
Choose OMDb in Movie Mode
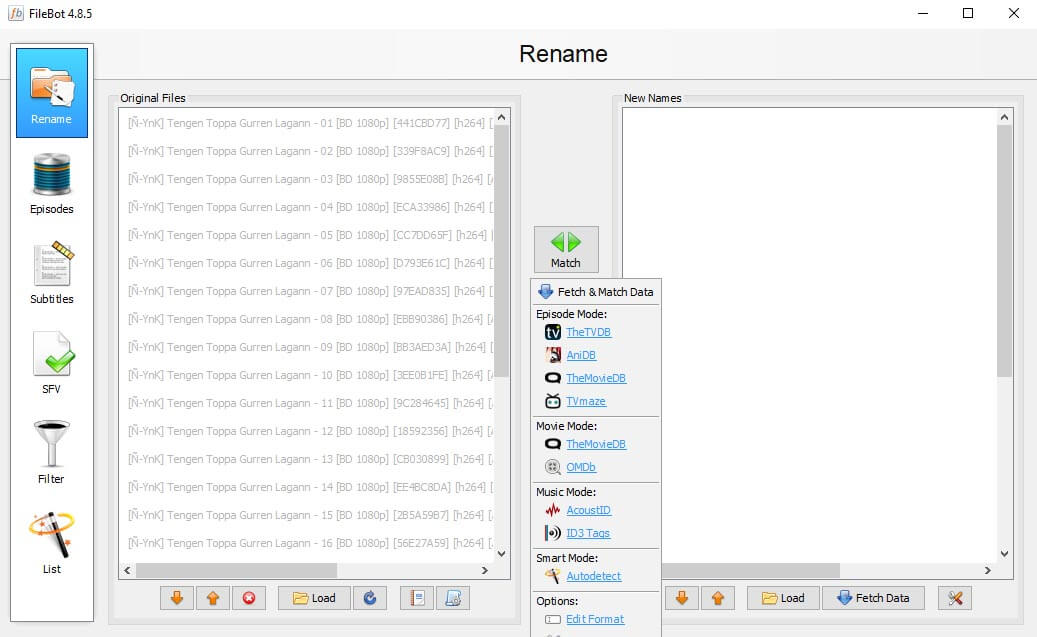click(581, 467)
